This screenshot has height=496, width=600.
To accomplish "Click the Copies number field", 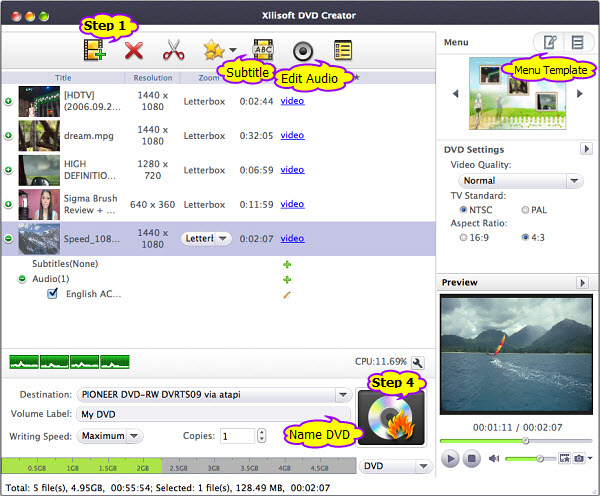I will point(237,436).
